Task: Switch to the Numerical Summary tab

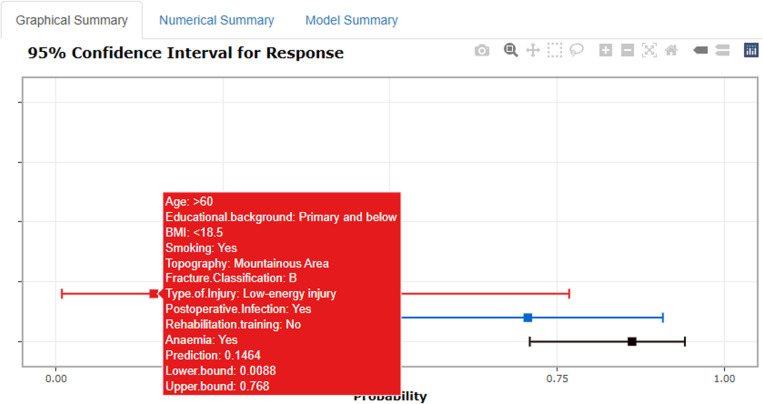Action: [217, 20]
